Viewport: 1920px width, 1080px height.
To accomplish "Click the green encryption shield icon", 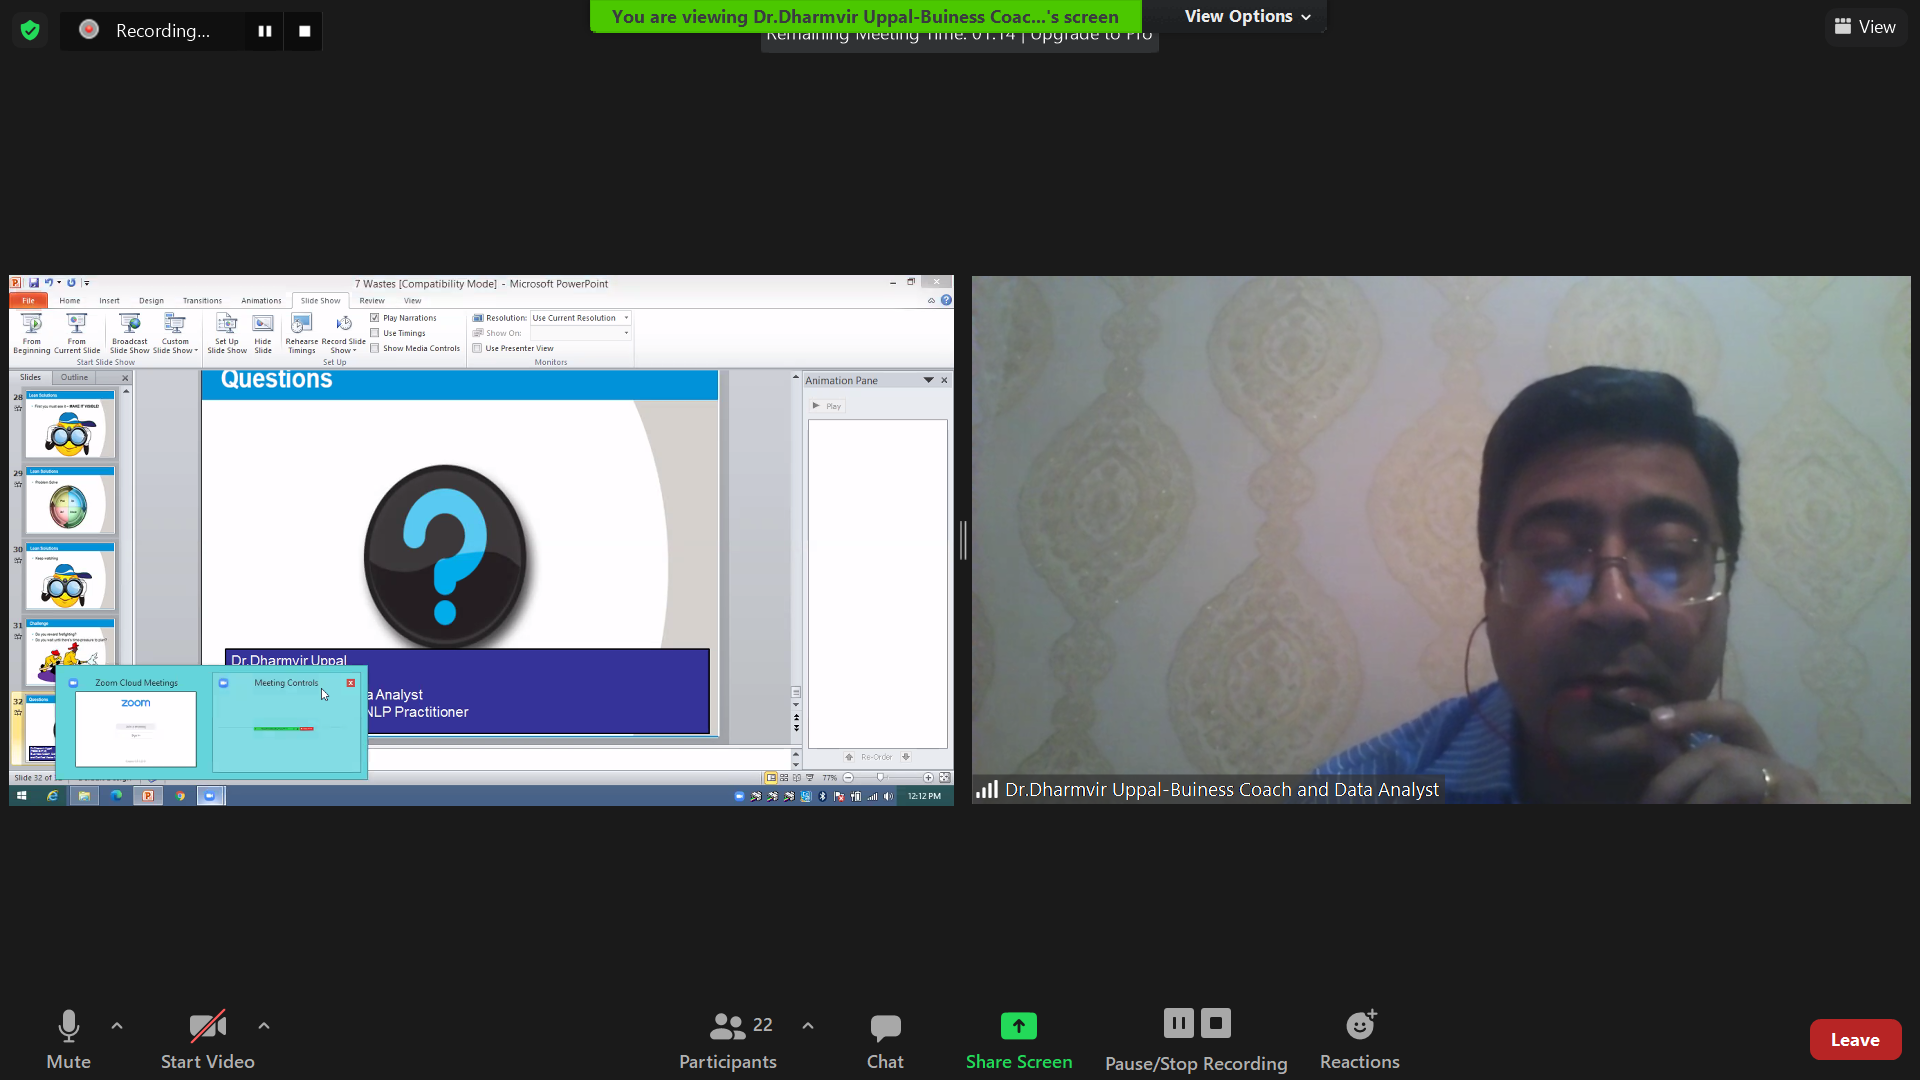I will [30, 30].
